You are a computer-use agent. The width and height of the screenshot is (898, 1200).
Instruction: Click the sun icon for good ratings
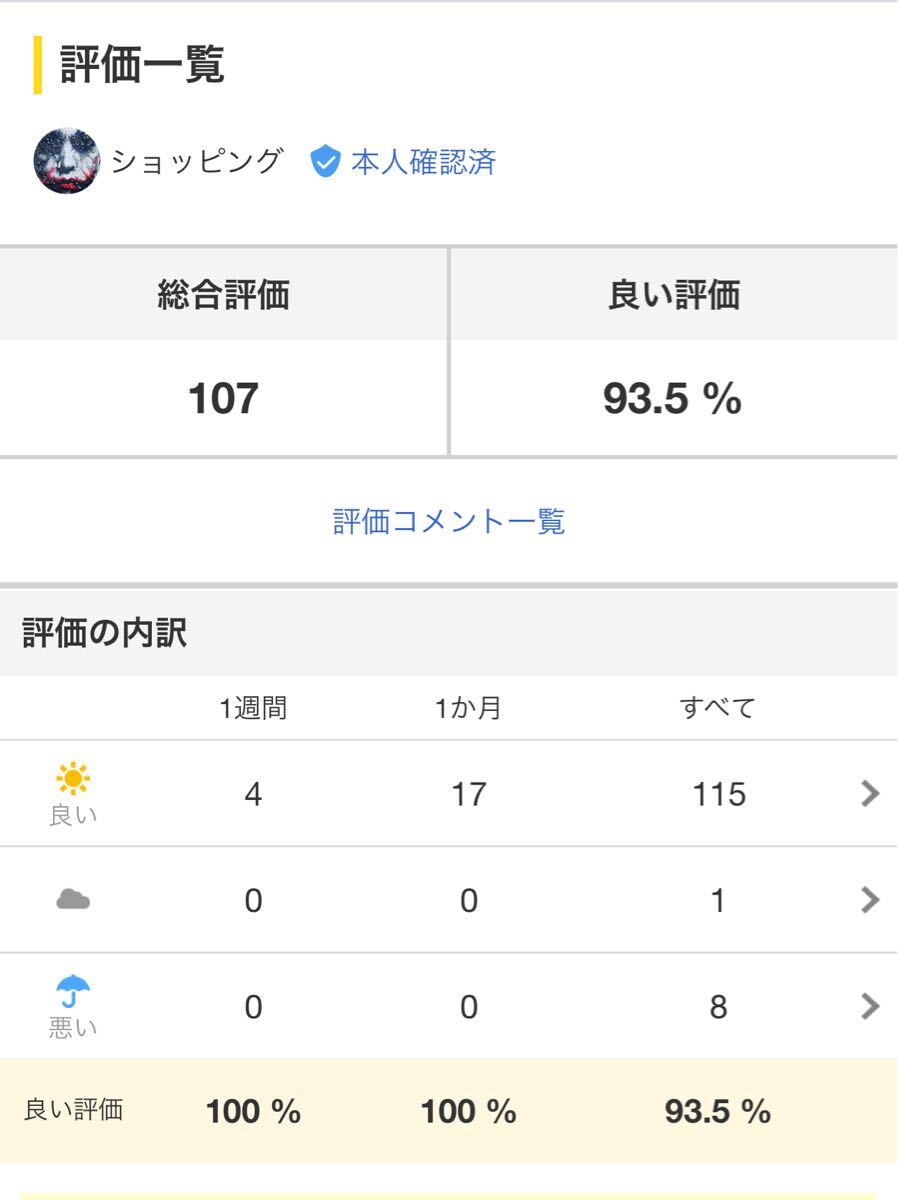pyautogui.click(x=73, y=779)
